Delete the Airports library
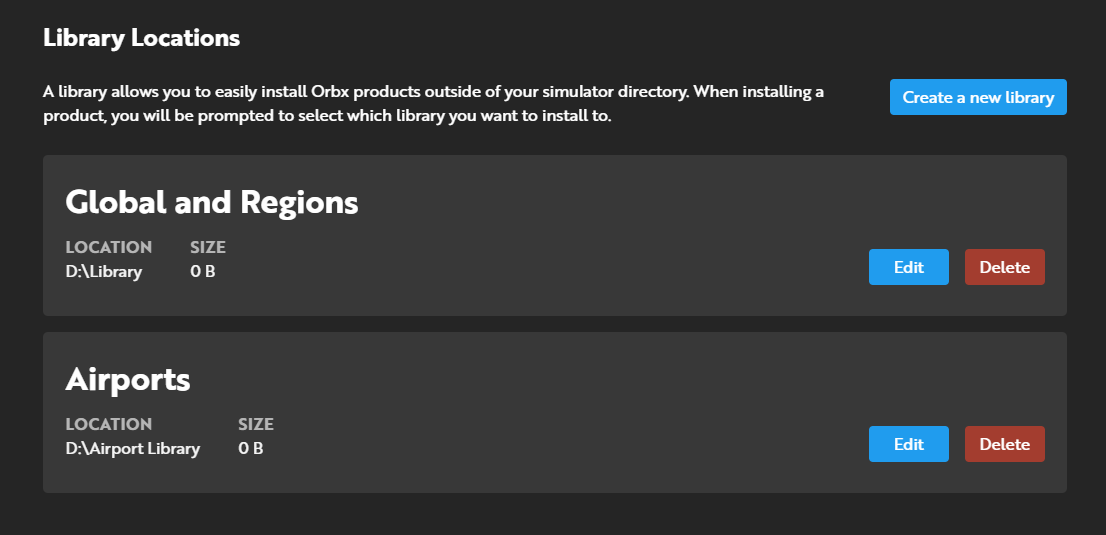 tap(1004, 444)
